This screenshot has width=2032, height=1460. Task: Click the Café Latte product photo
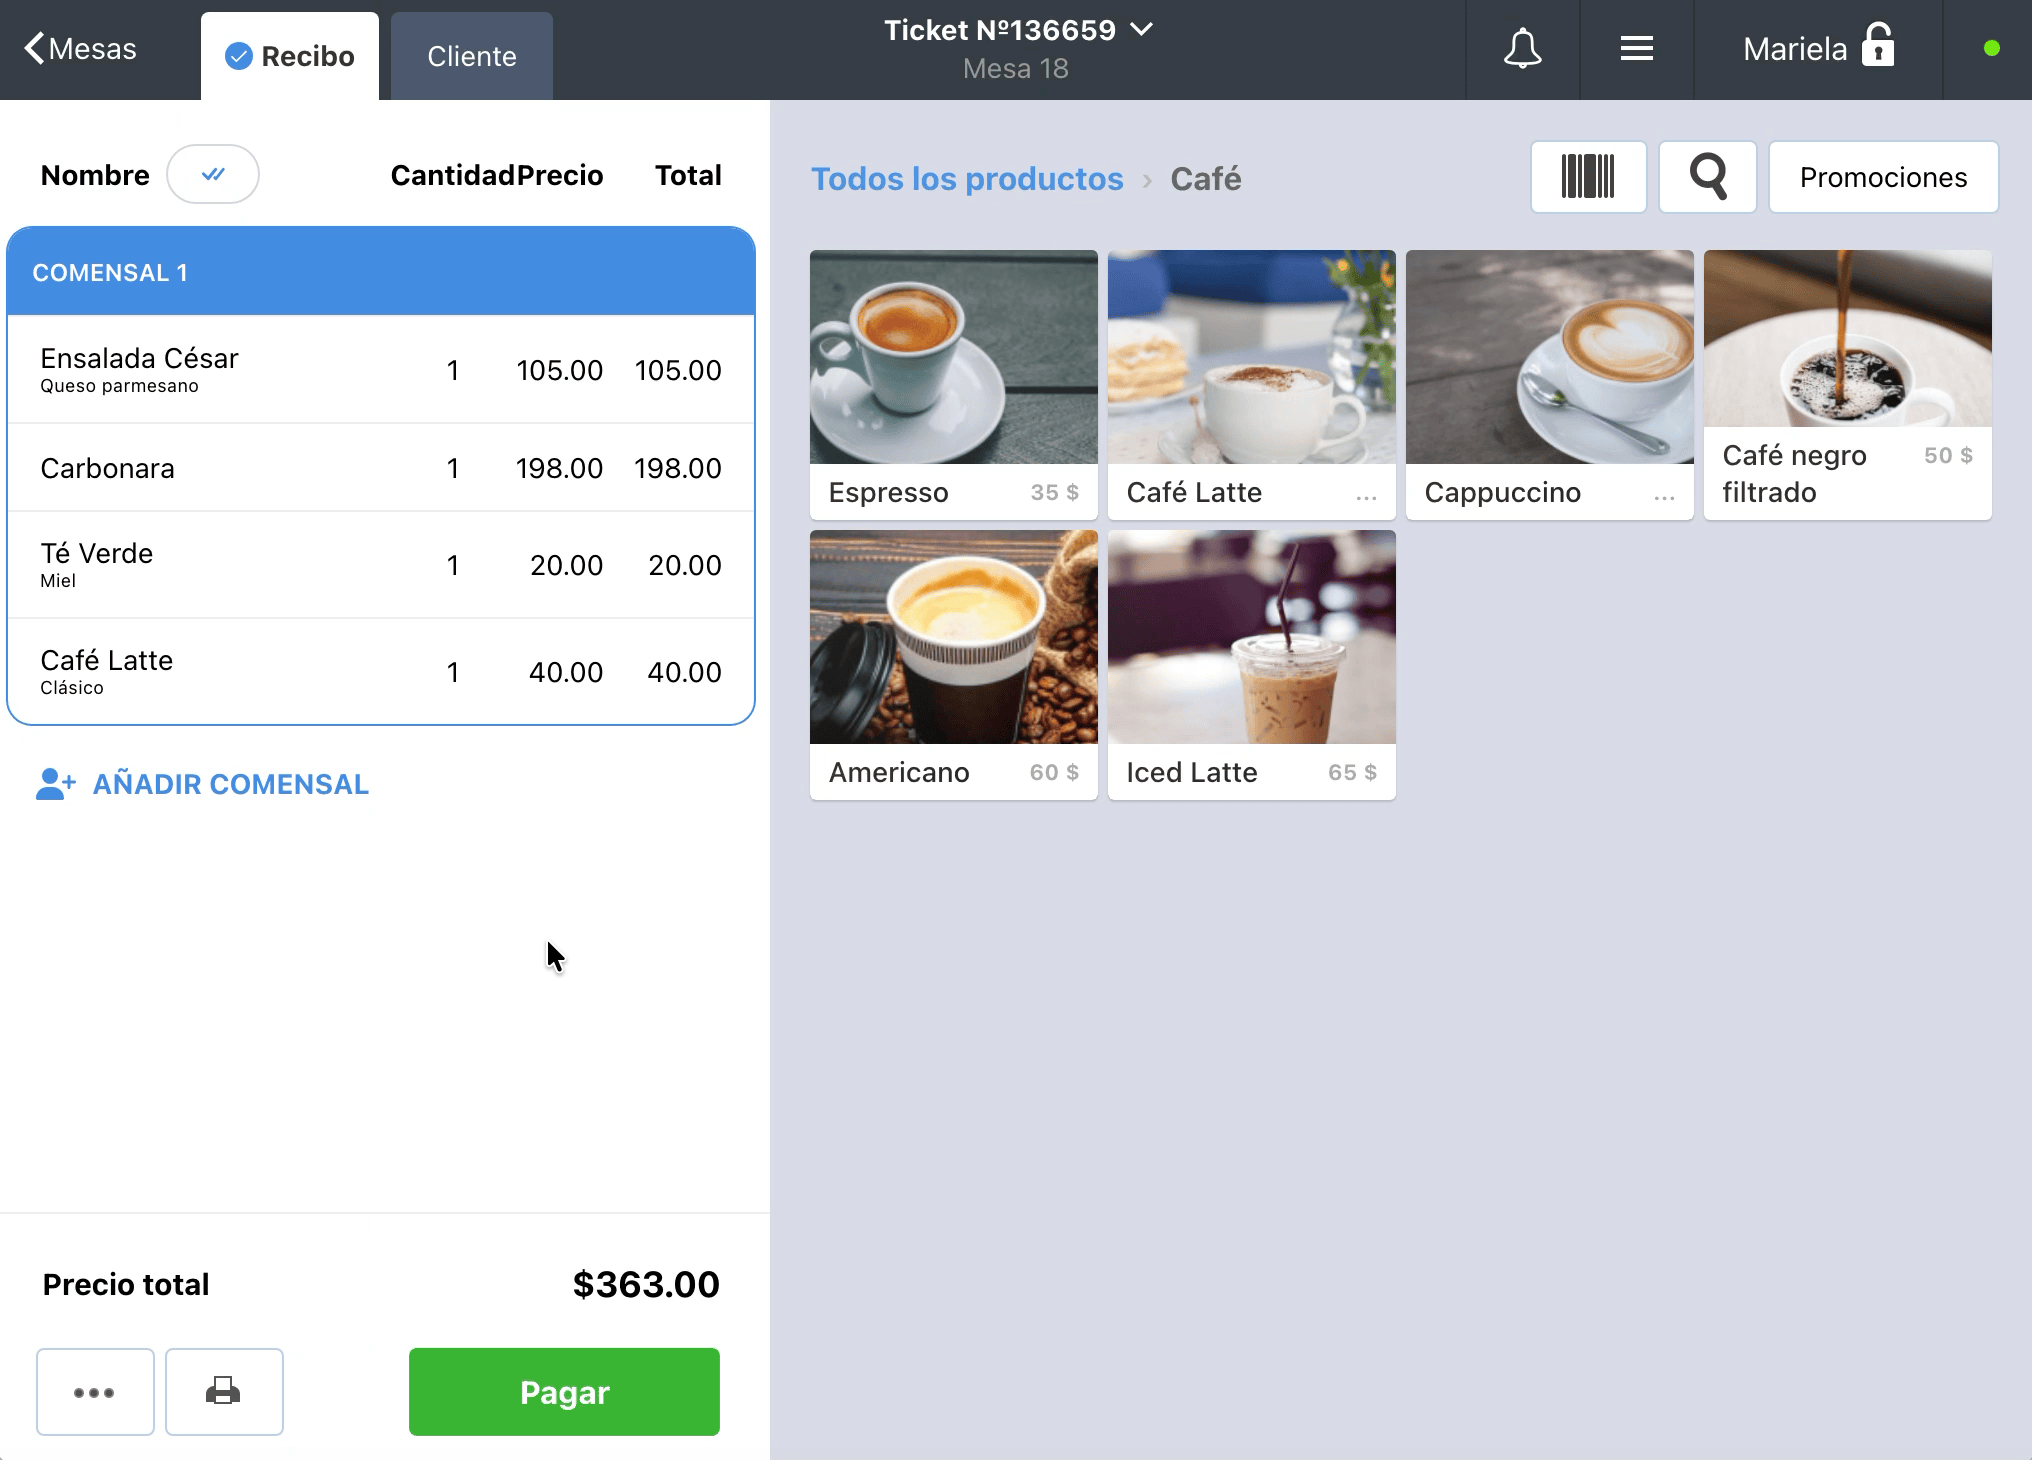[1252, 357]
